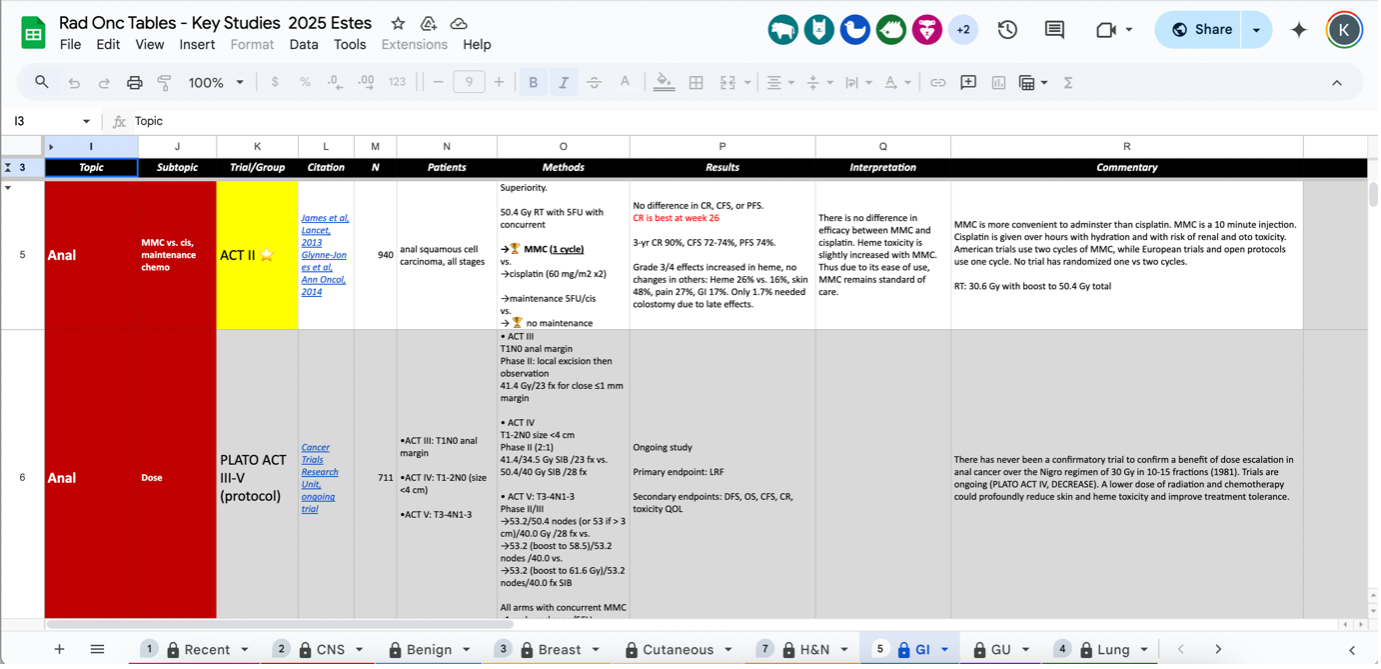Decrease font size with minus button
Viewport: 1381px width, 669px height.
point(438,82)
